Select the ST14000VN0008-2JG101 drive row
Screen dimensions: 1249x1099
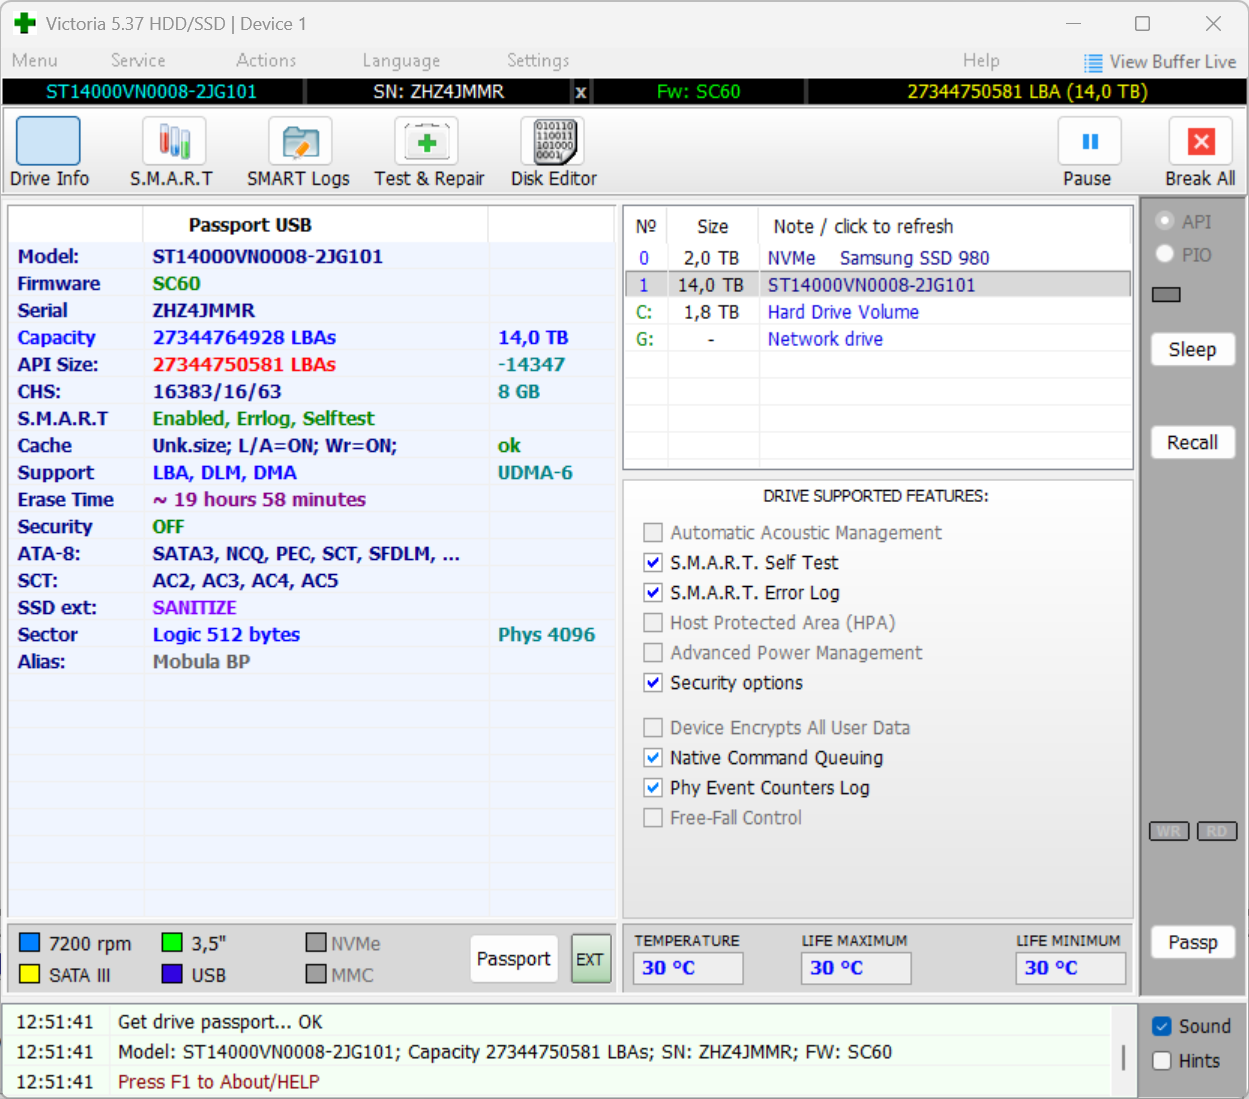pyautogui.click(x=878, y=285)
